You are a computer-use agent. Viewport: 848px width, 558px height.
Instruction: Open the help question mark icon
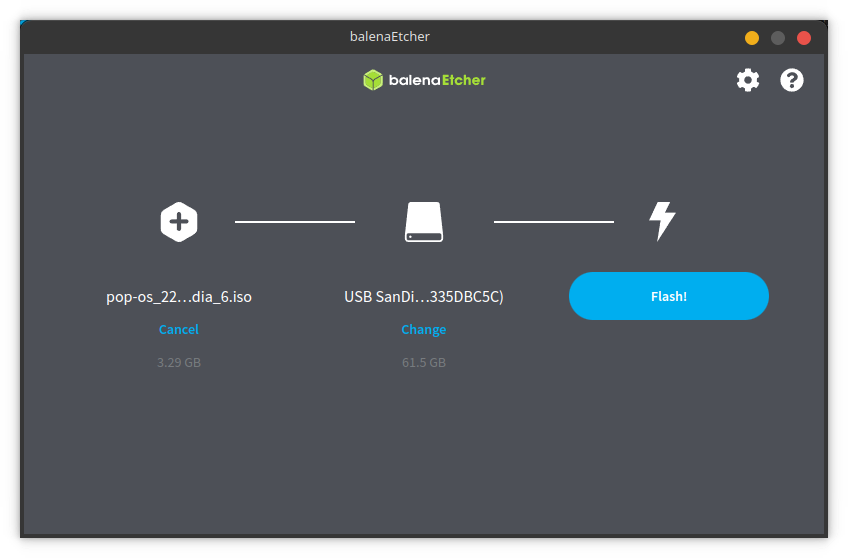[x=791, y=80]
